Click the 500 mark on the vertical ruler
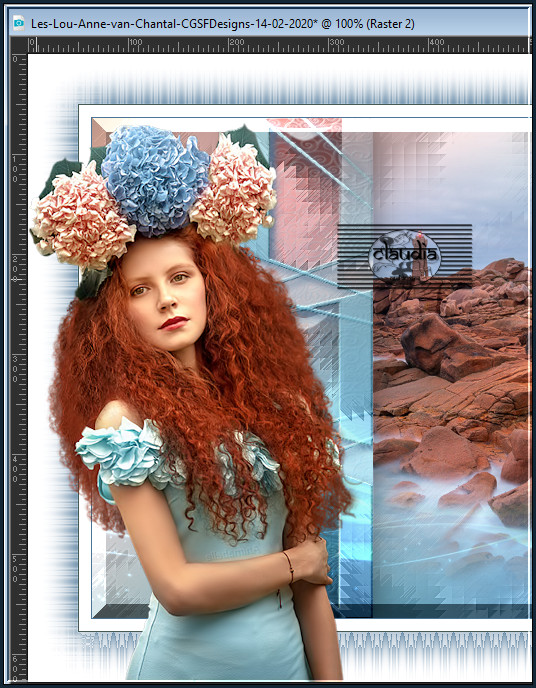Screen dimensions: 536x688 click(15, 569)
